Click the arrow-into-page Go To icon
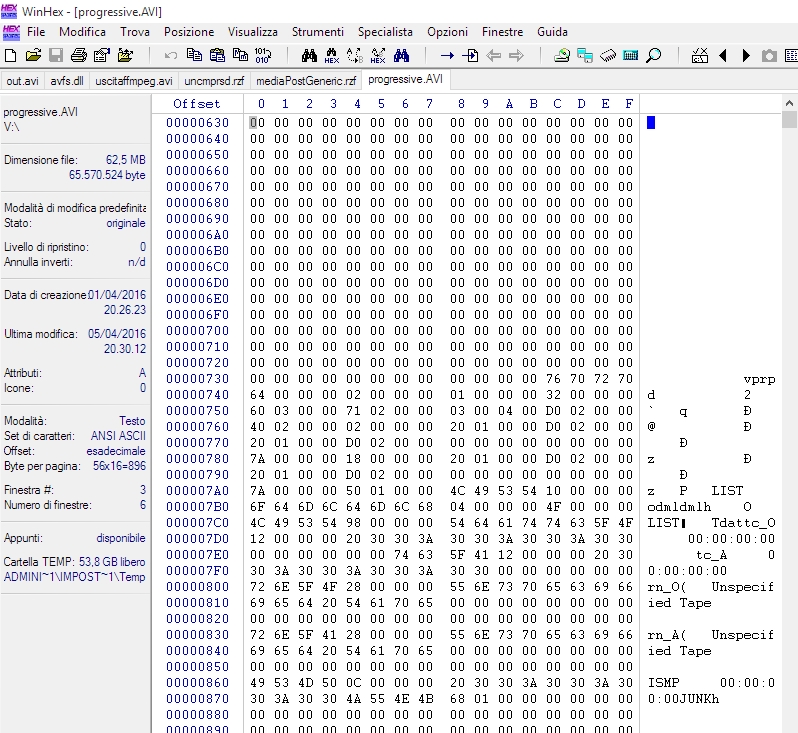 (470, 55)
